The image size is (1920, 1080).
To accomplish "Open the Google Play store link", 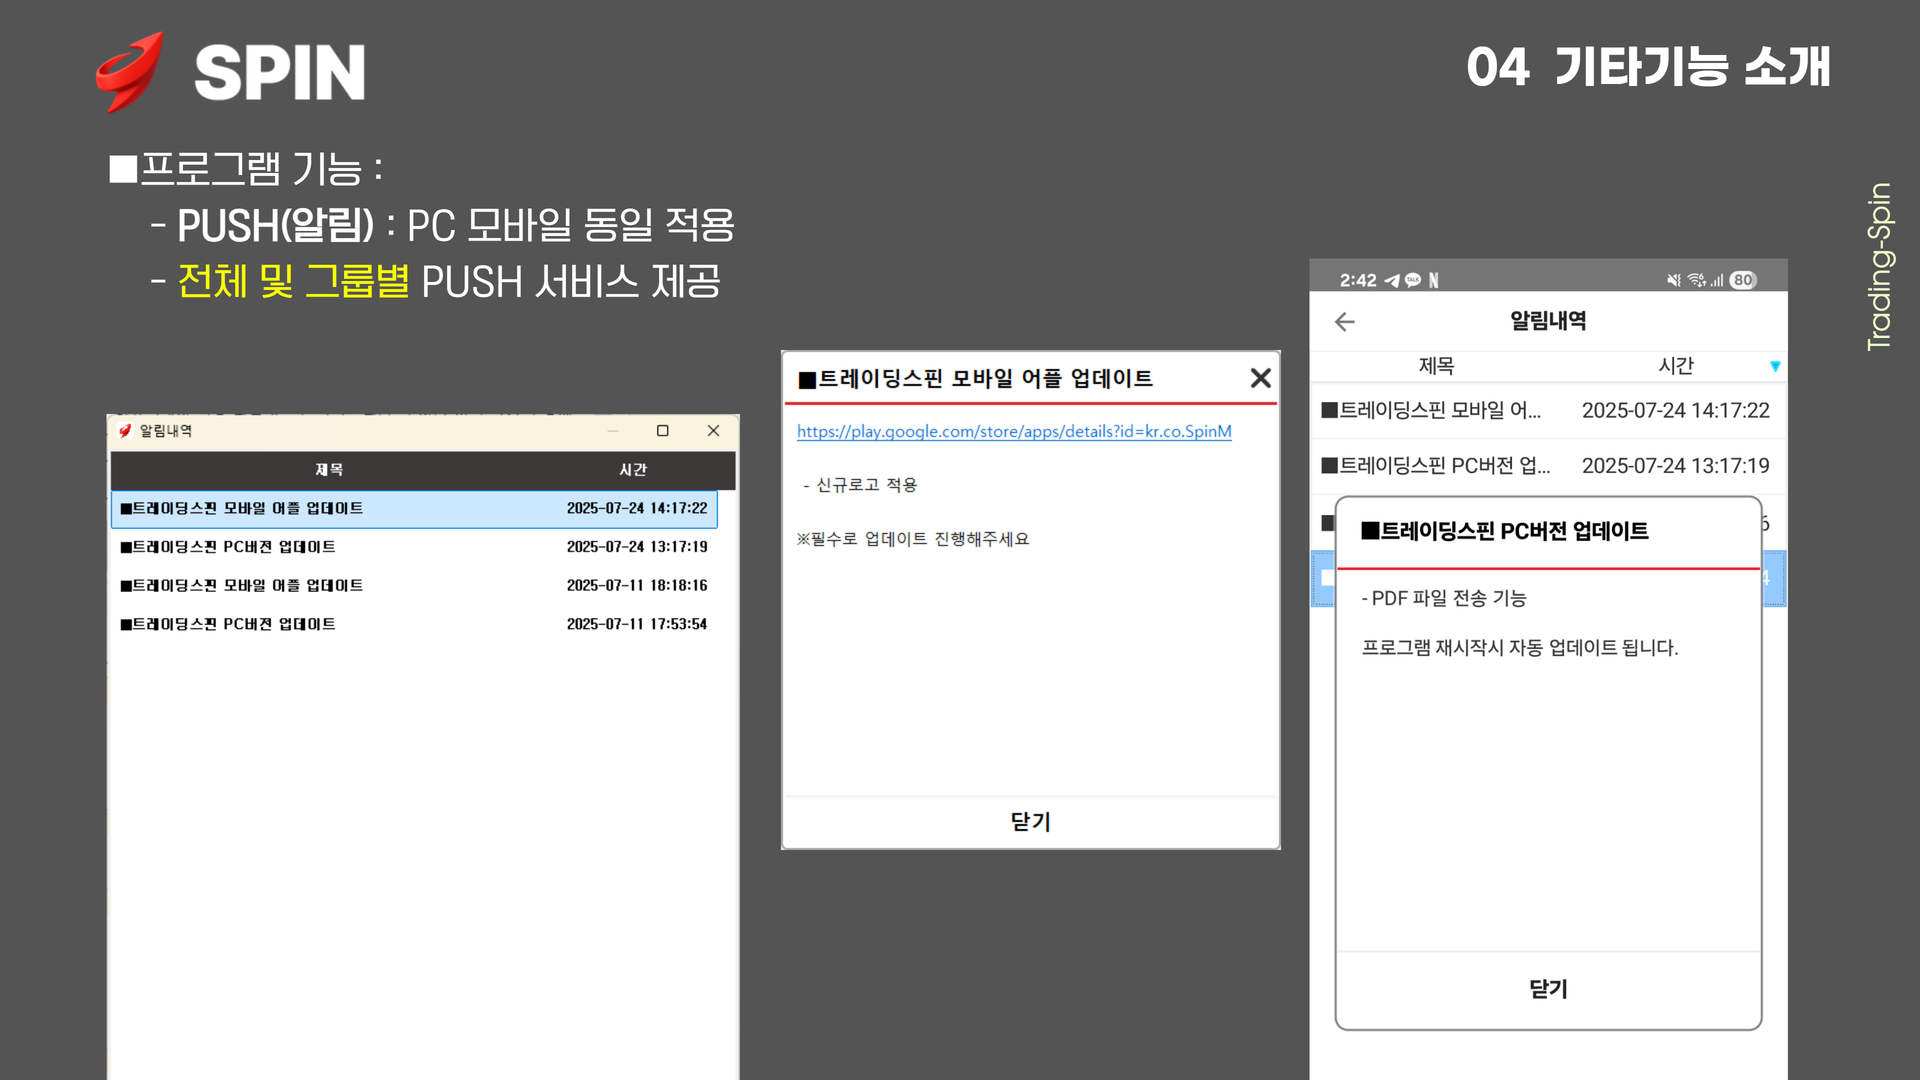I will click(1013, 431).
